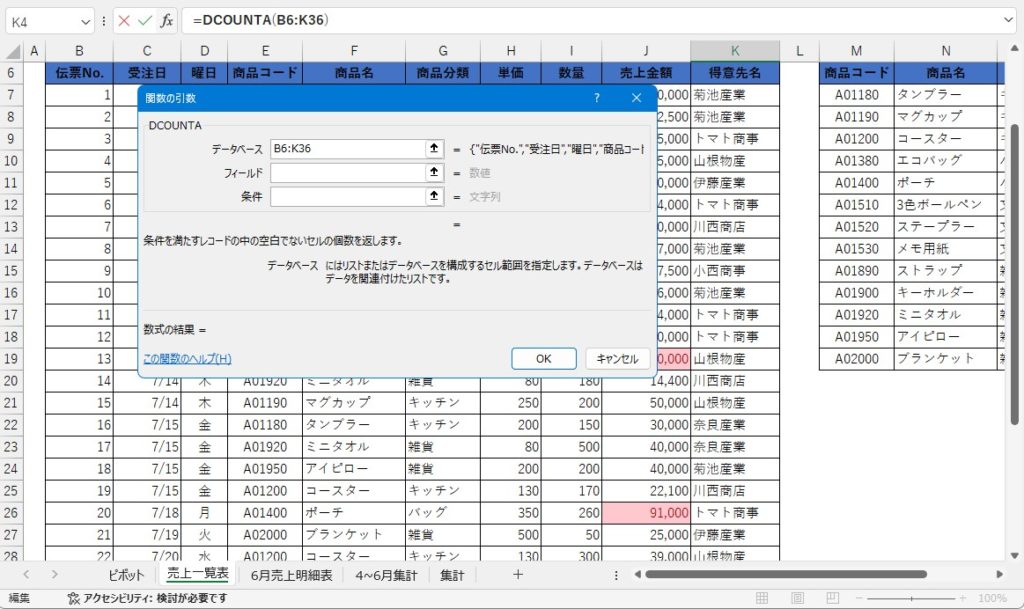The height and width of the screenshot is (609, 1024).
Task: Click the 条件 range selector arrow icon
Action: (x=434, y=197)
